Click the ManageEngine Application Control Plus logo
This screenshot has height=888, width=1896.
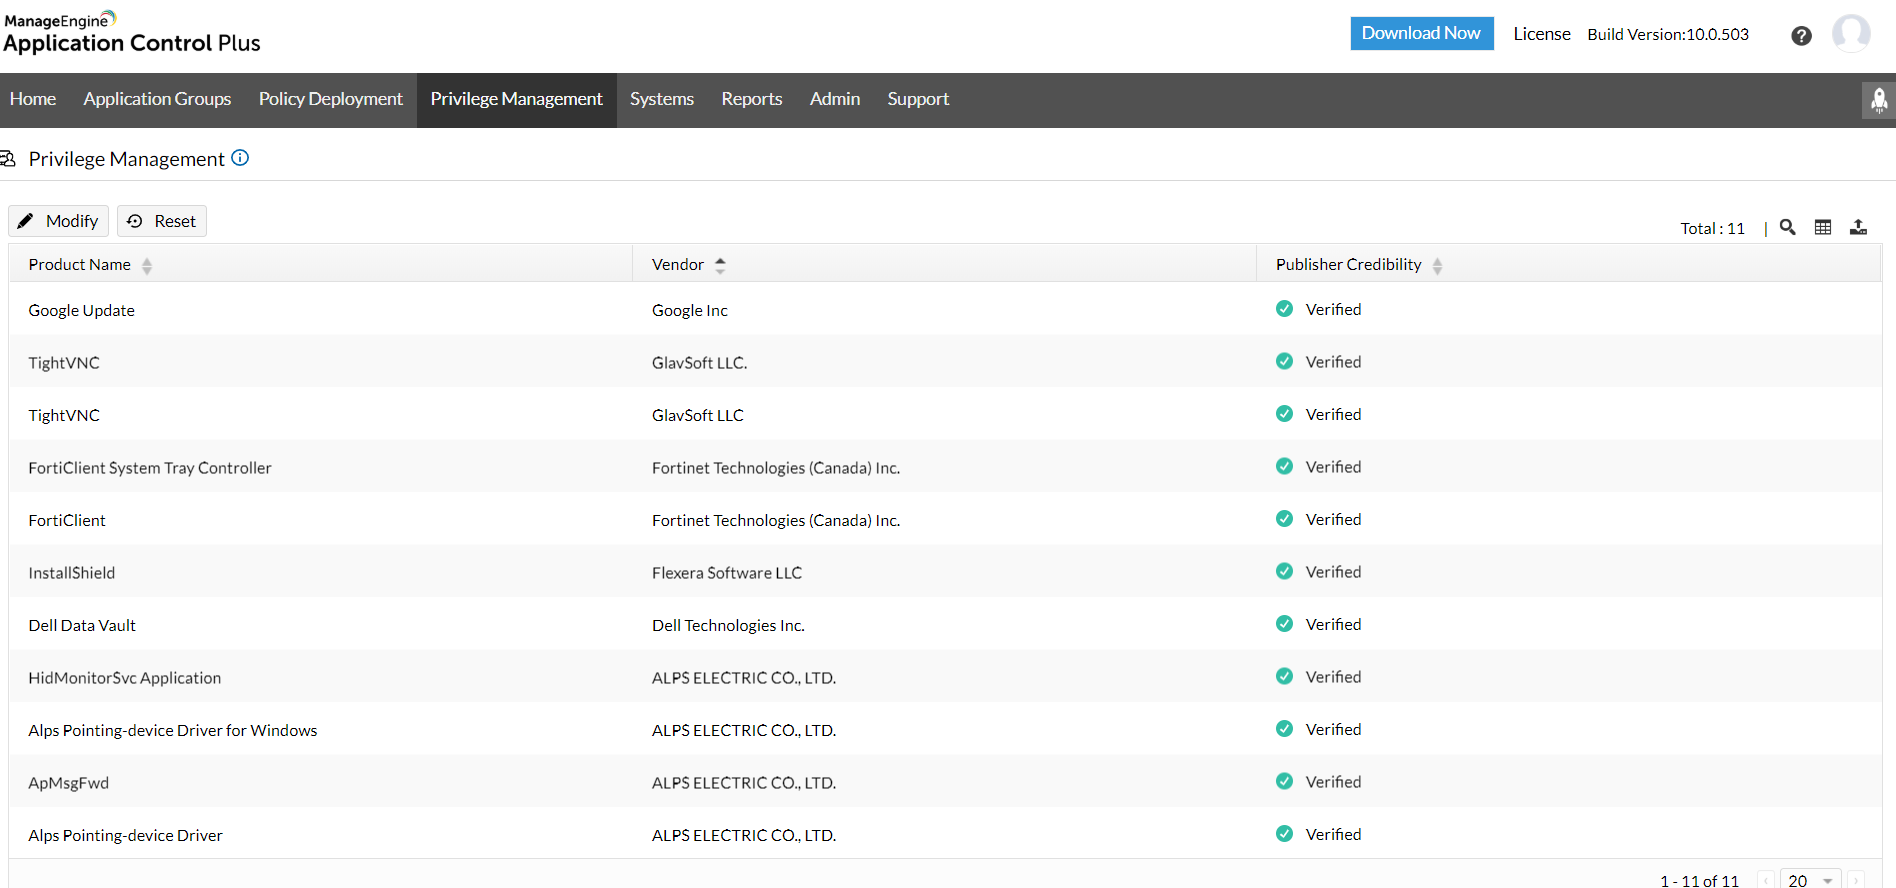click(132, 33)
